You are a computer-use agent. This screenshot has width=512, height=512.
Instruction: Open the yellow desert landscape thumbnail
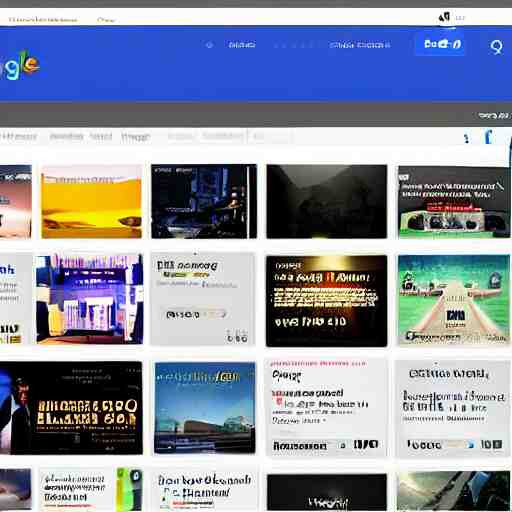click(x=92, y=202)
